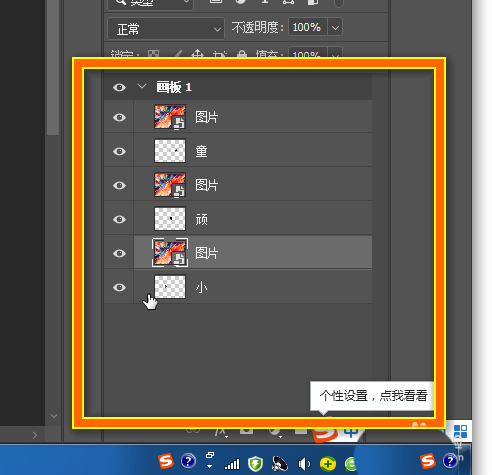Screen dimensions: 492x475
Task: Click the help question-mark at taskbar's far right
Action: [x=450, y=461]
